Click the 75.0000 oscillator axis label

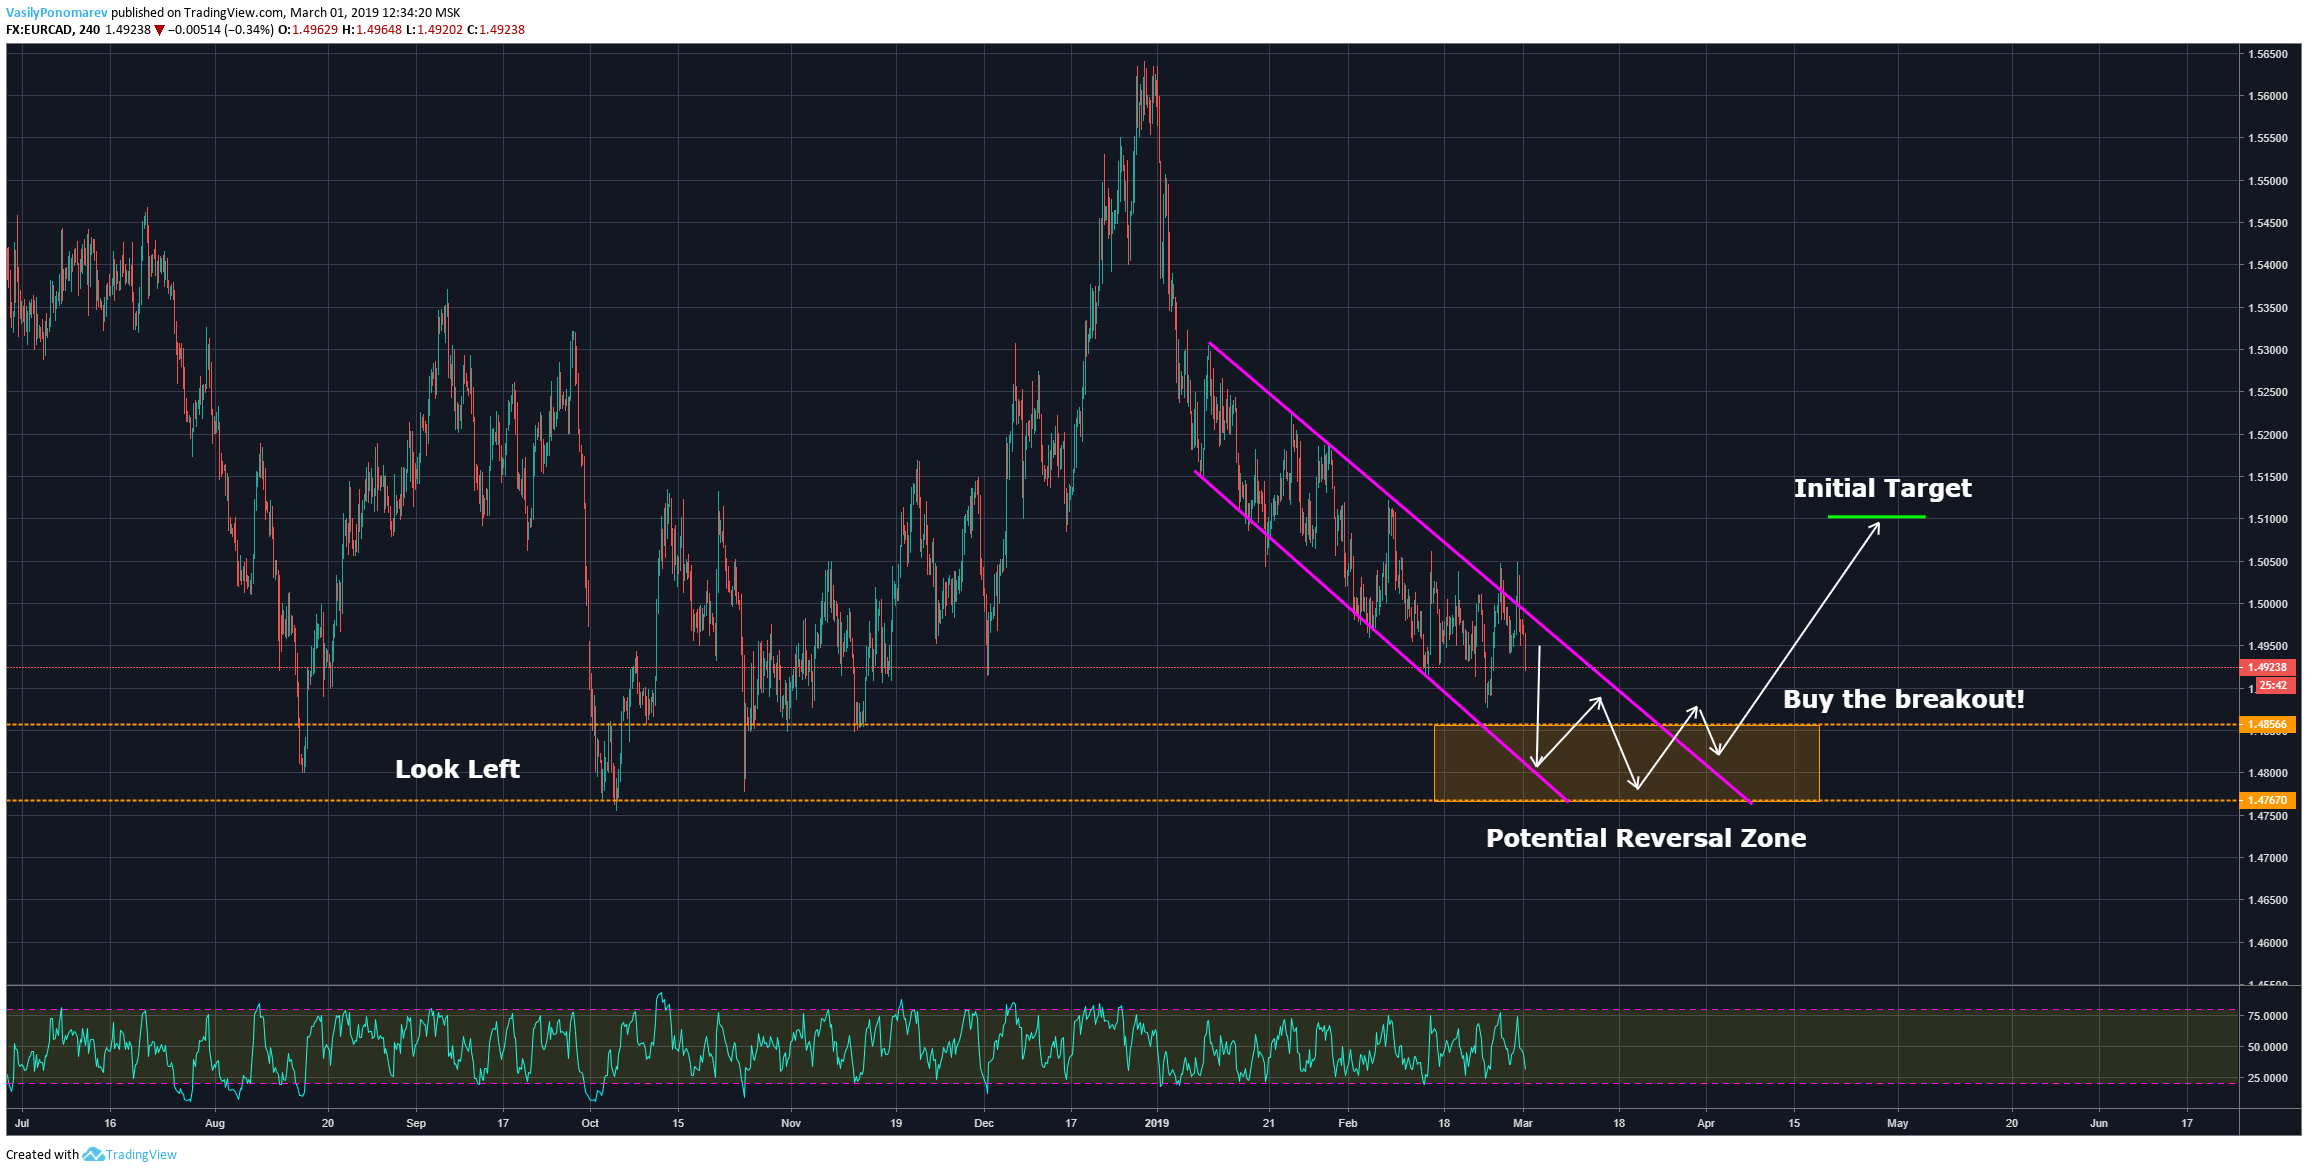pyautogui.click(x=2268, y=1016)
